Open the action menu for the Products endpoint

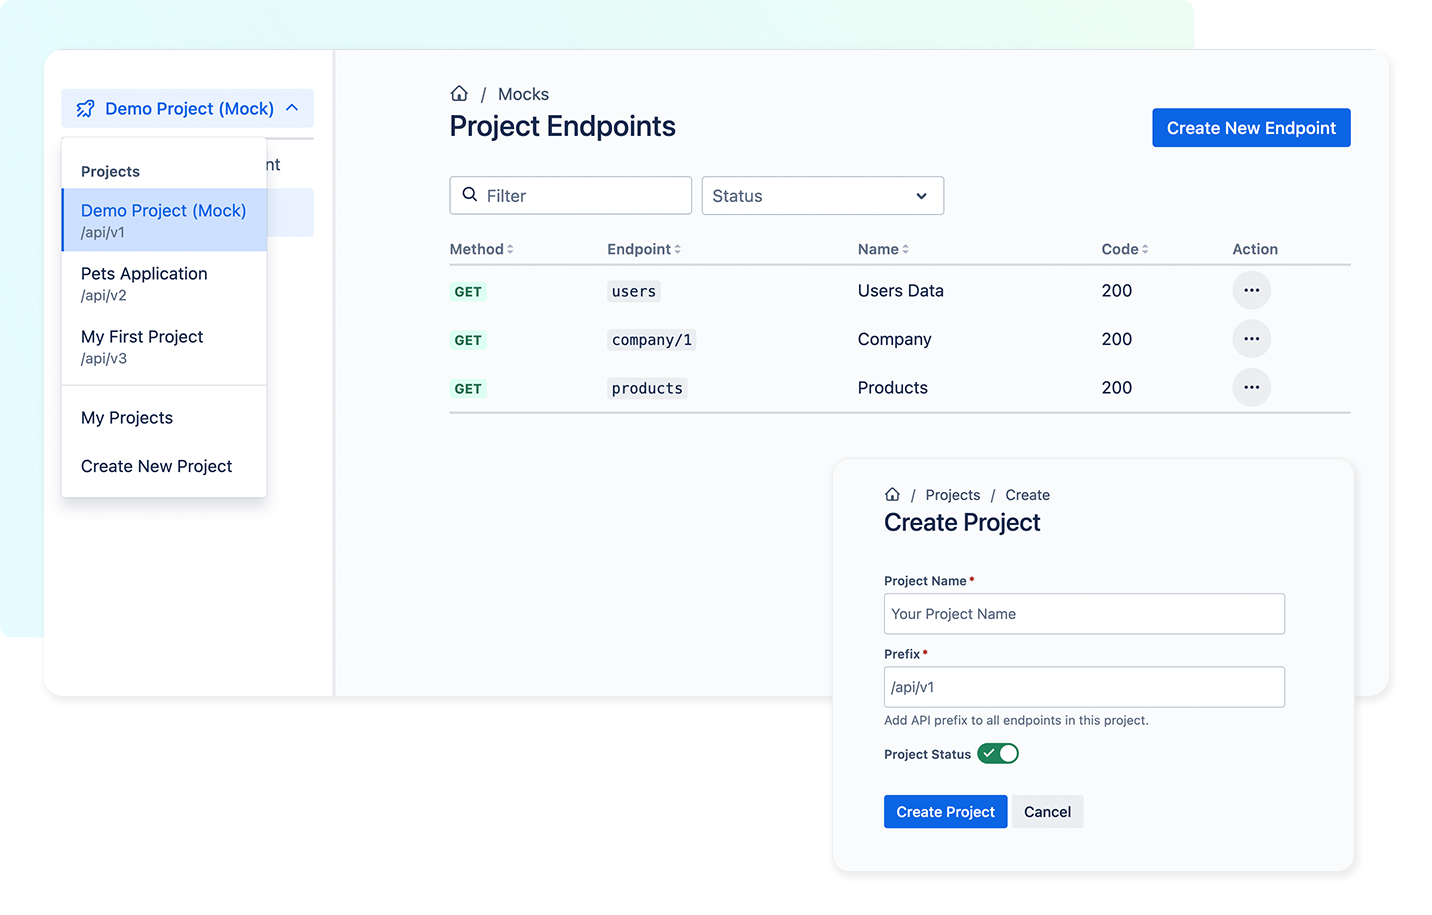point(1251,387)
